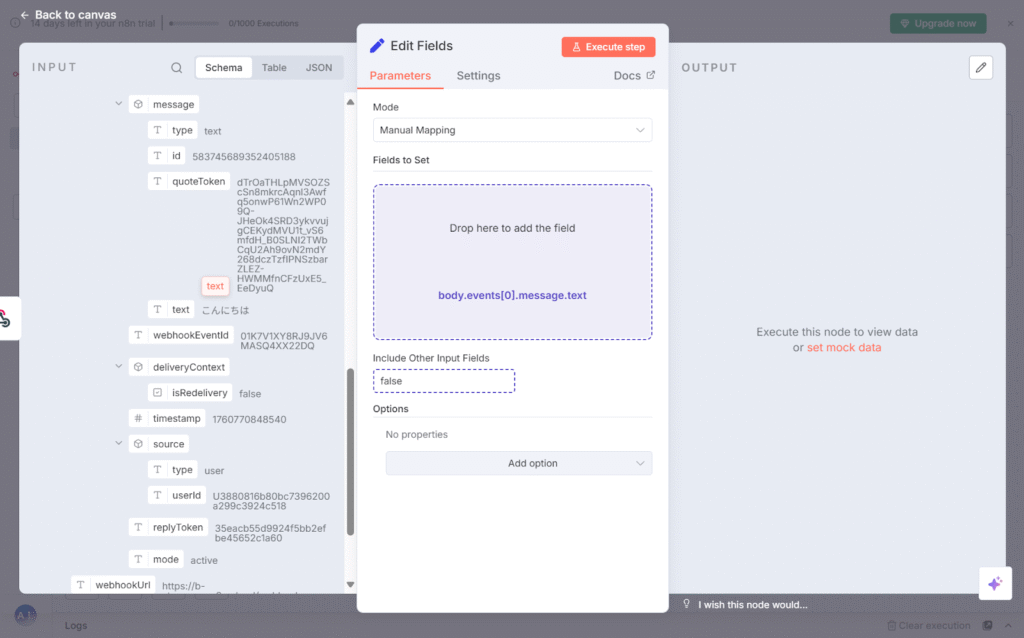Collapse the deliveryContext object
Screen dimensions: 1024x638
119,367
